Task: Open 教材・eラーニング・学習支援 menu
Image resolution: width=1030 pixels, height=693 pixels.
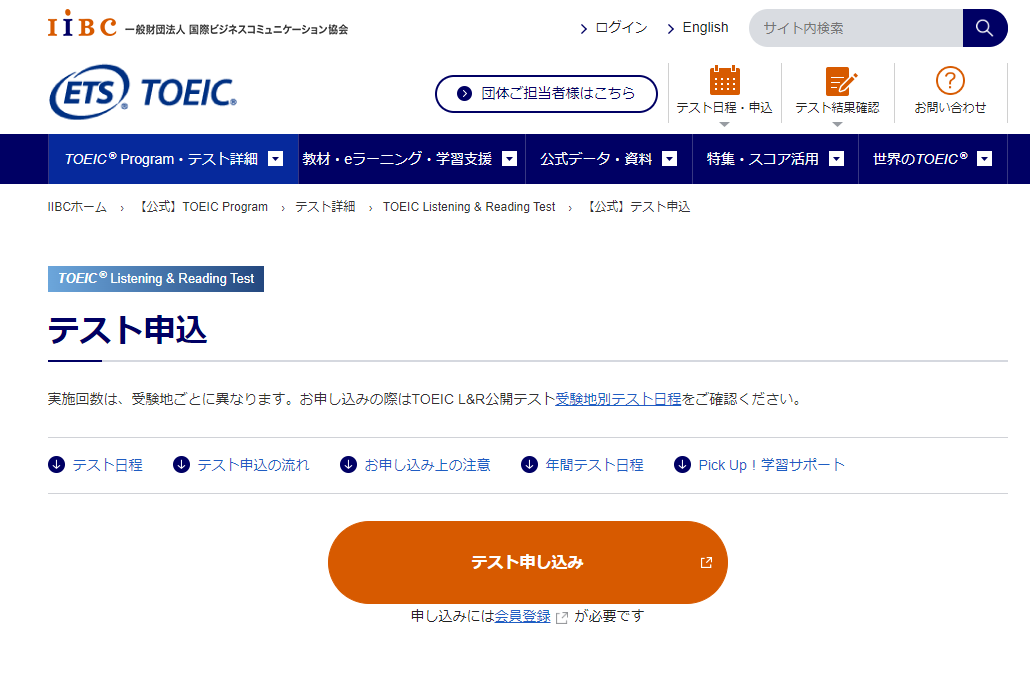Action: (x=412, y=159)
